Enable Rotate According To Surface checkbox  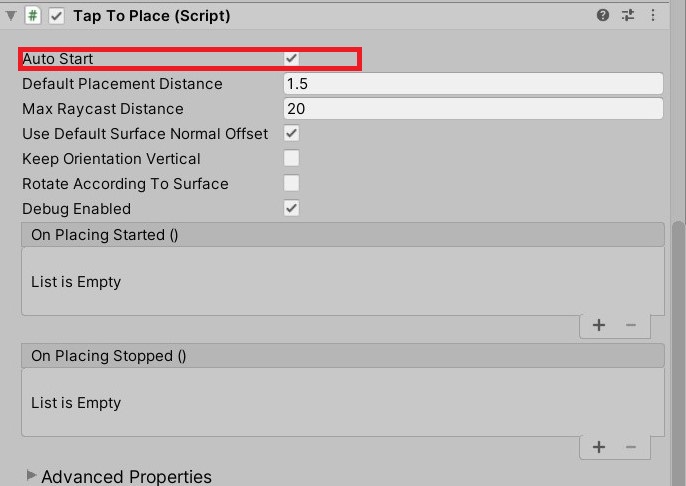pyautogui.click(x=291, y=183)
